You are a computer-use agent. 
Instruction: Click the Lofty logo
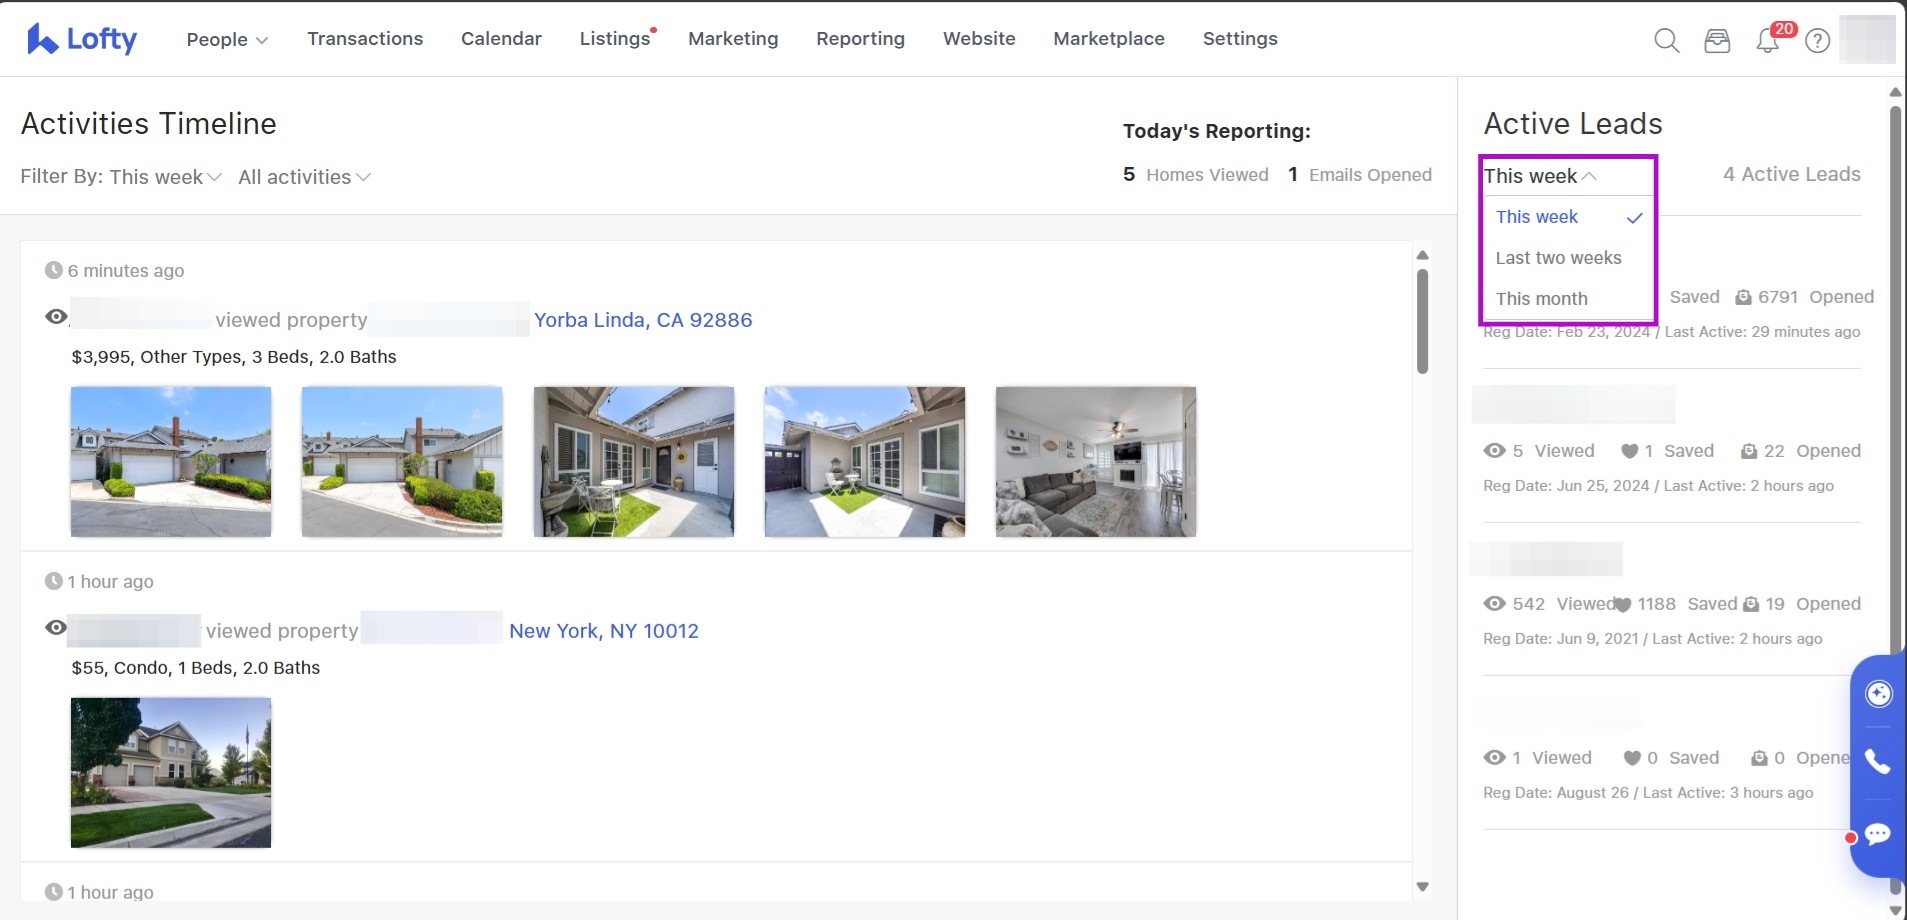pyautogui.click(x=82, y=39)
